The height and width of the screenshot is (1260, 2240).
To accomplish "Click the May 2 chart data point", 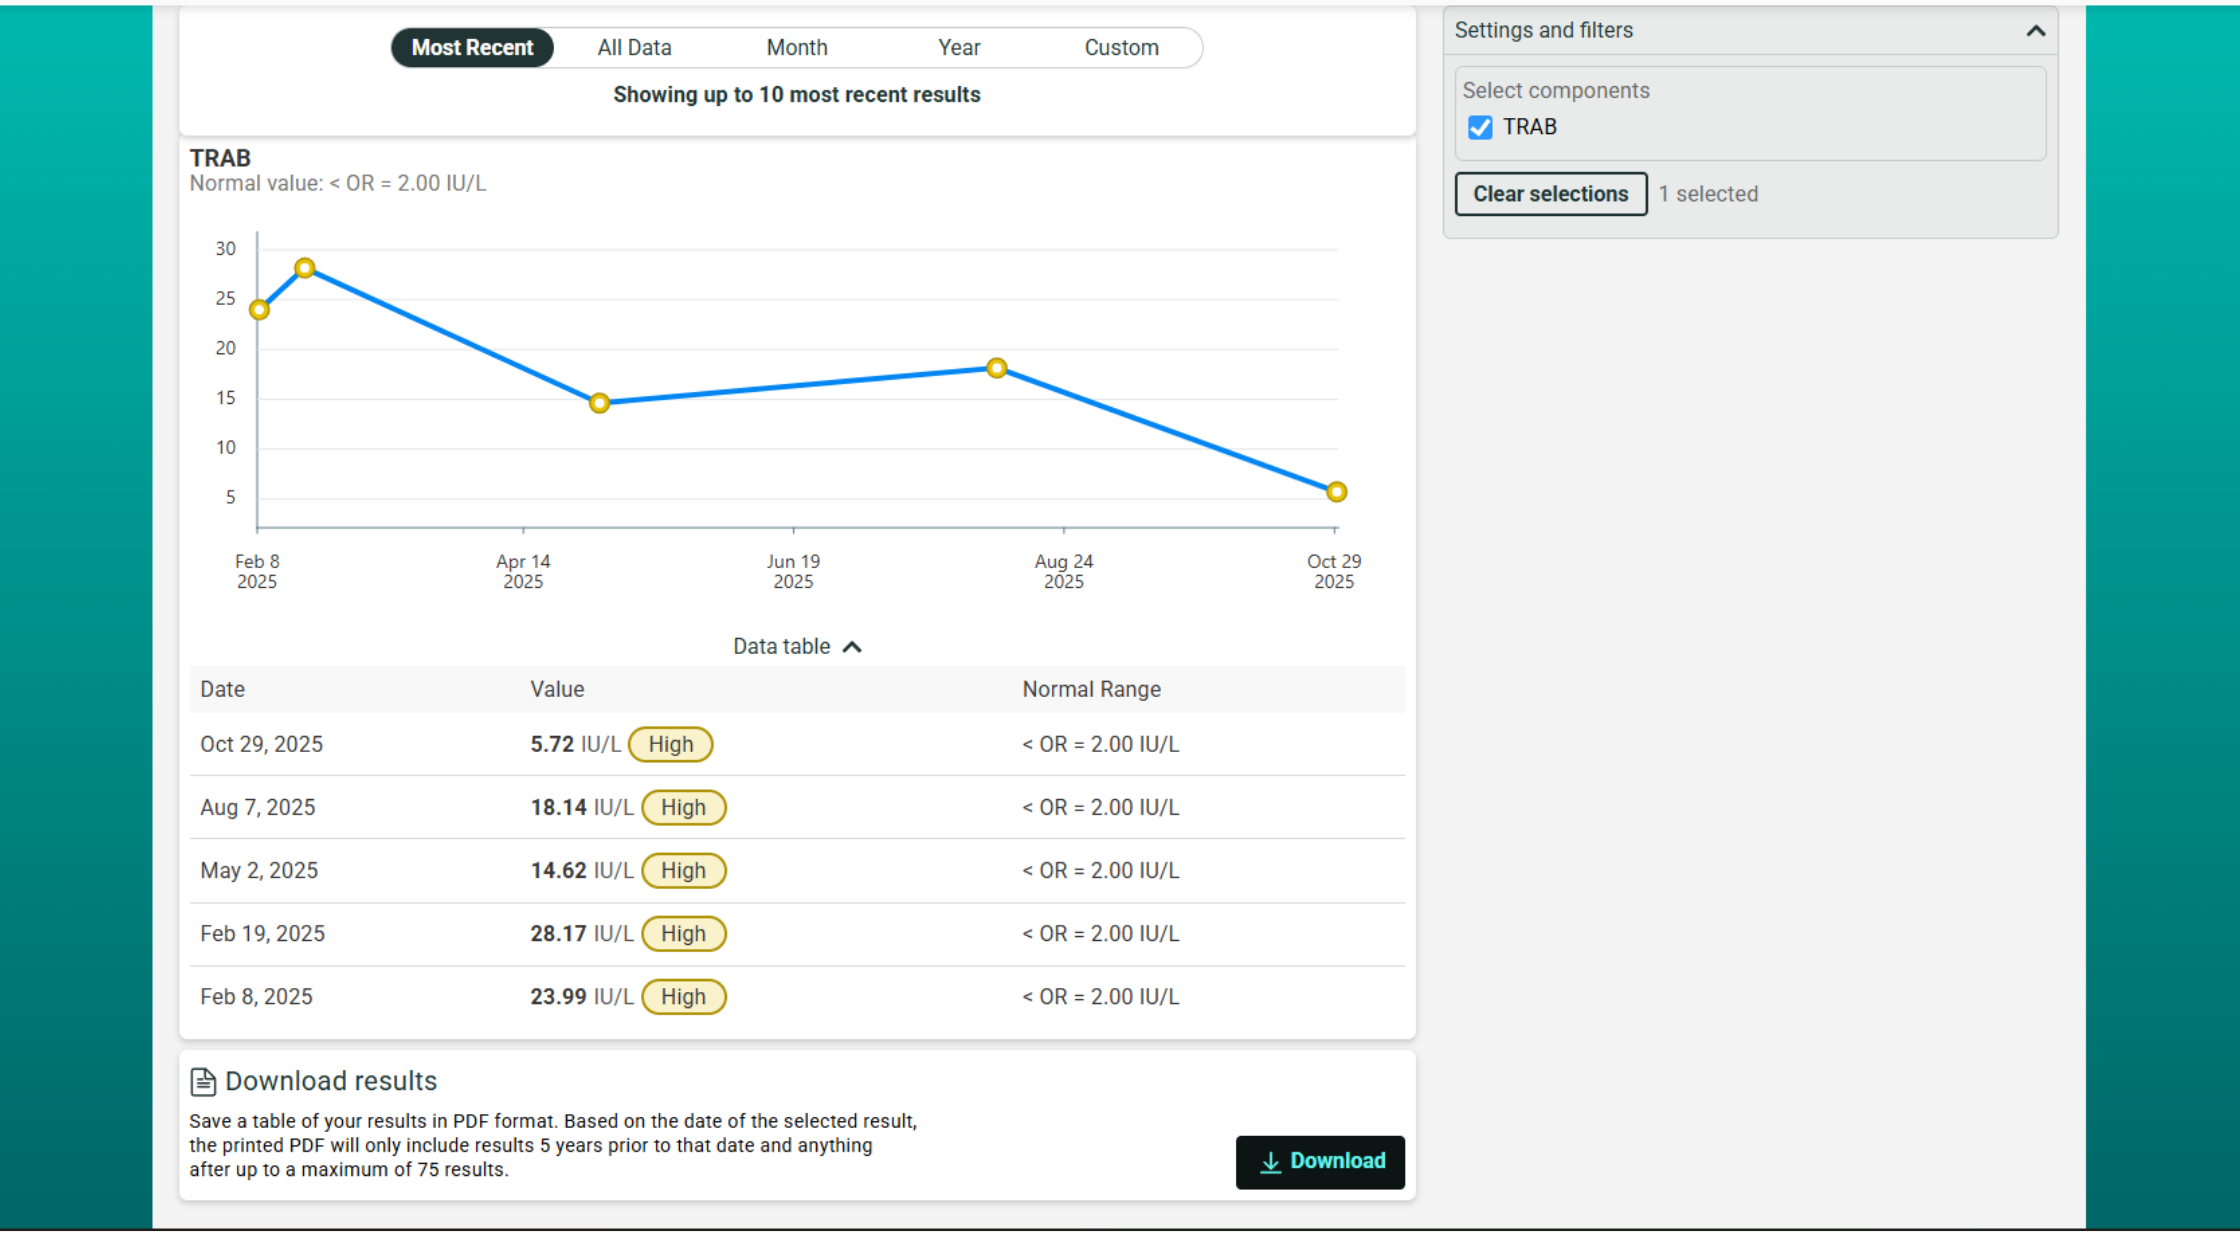I will click(x=599, y=403).
